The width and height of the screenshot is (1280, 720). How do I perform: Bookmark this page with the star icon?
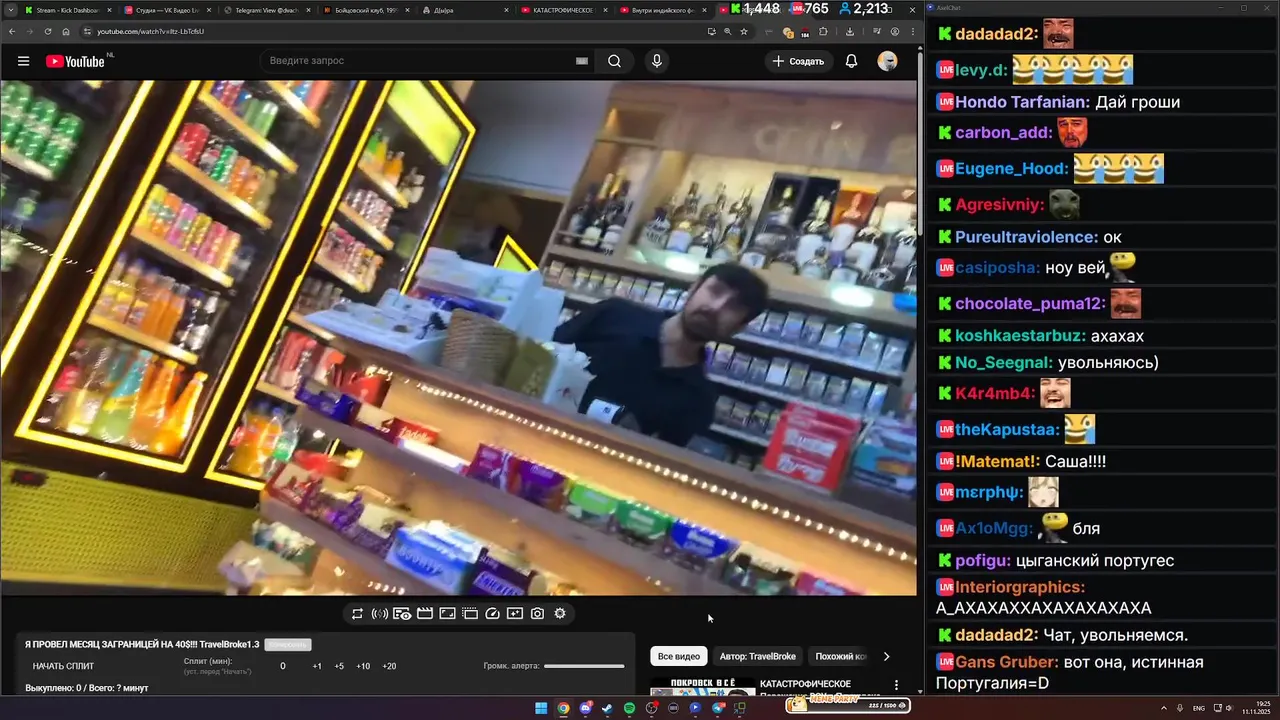(x=743, y=31)
